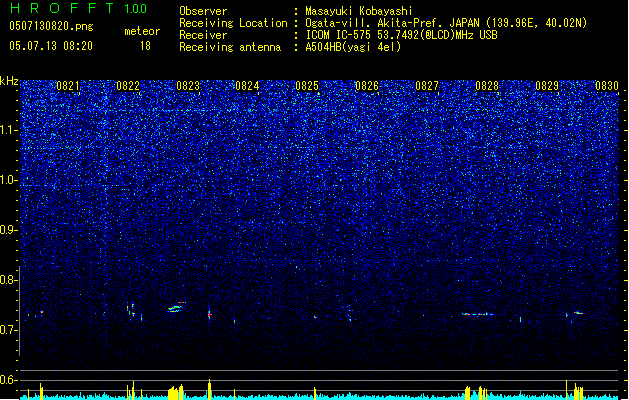Viewport: 629px width, 400px height.
Task: Click the meteor echo cluster at 0822
Action: tap(133, 311)
